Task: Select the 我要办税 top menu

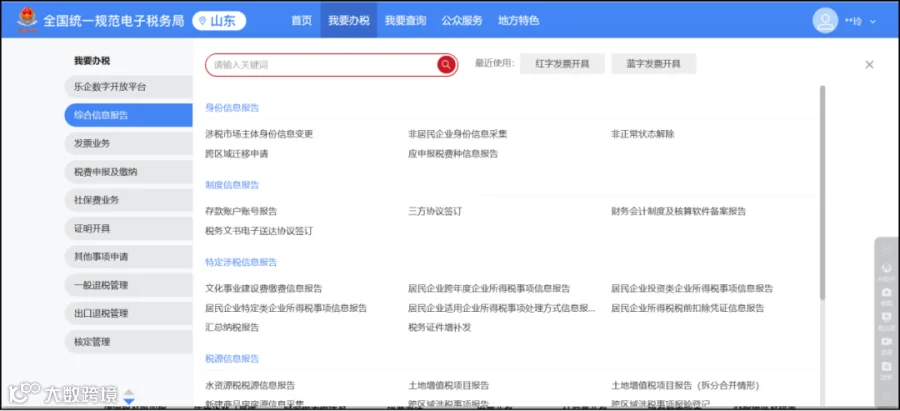Action: [x=348, y=21]
